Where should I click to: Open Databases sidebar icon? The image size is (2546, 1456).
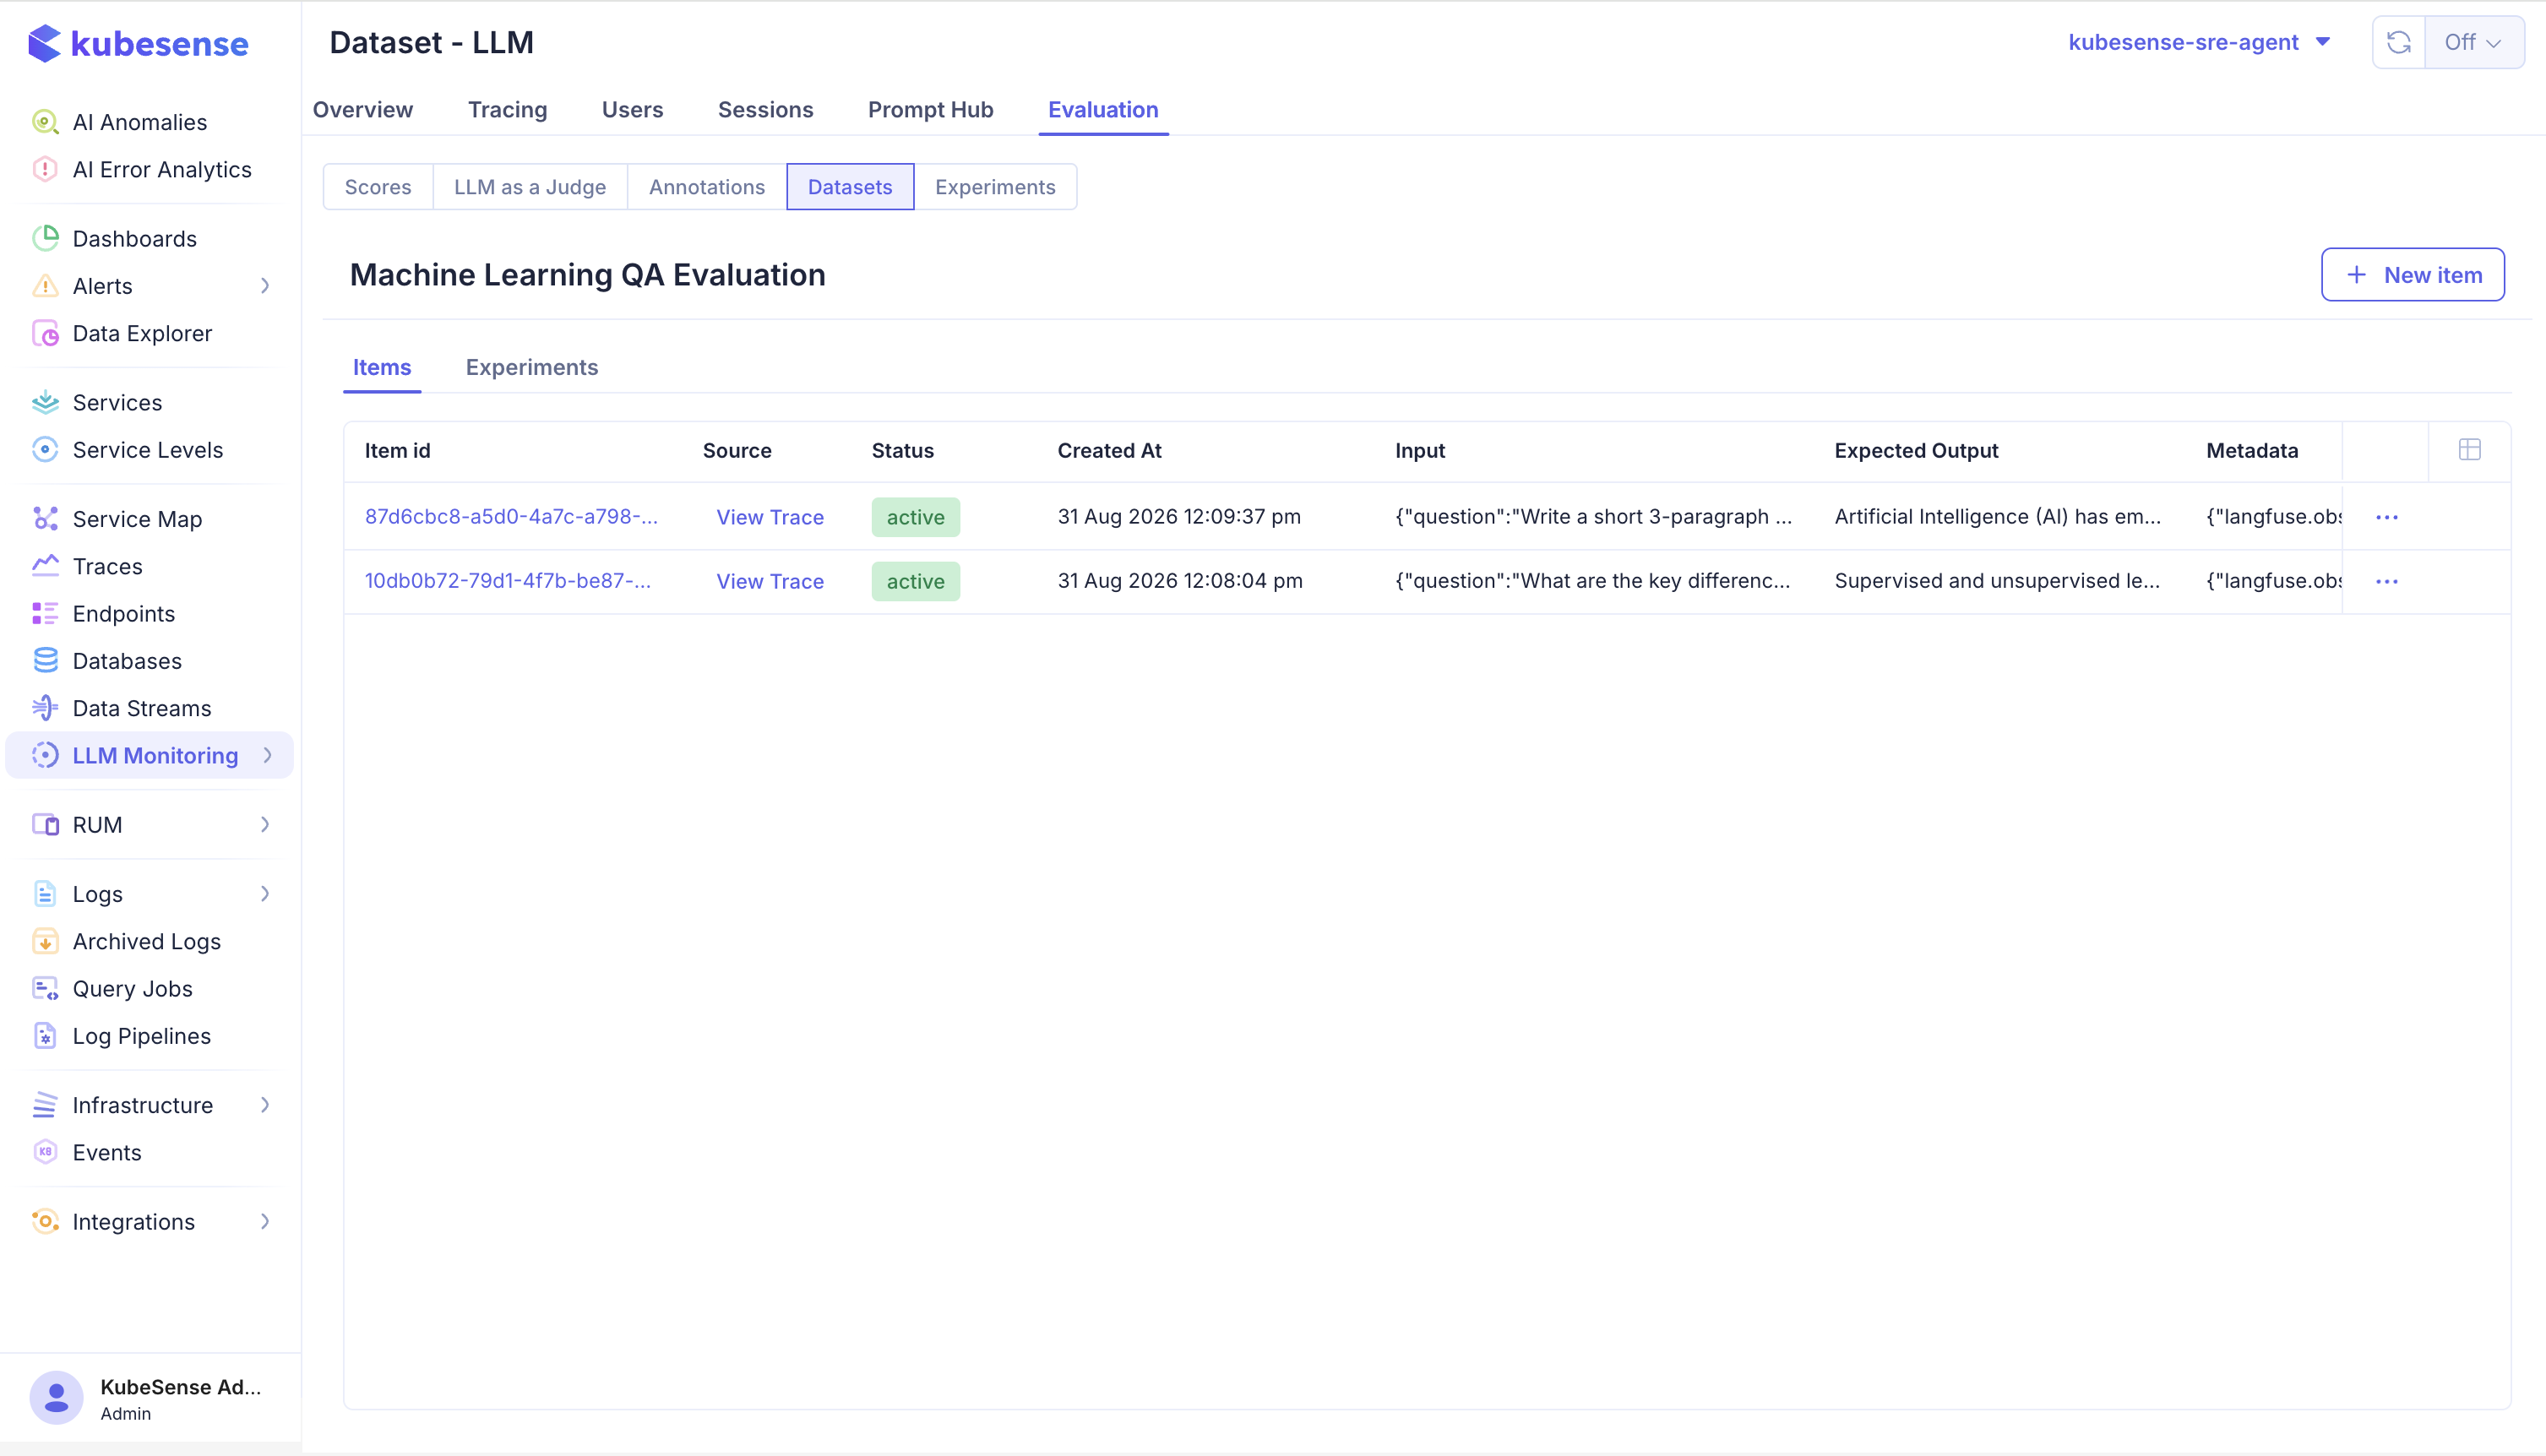pyautogui.click(x=45, y=660)
